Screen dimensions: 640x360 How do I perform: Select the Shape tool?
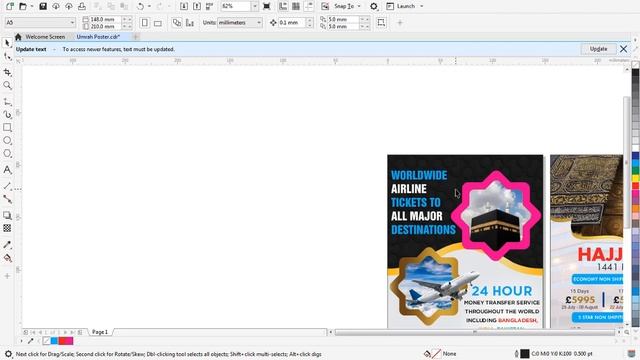[7, 56]
